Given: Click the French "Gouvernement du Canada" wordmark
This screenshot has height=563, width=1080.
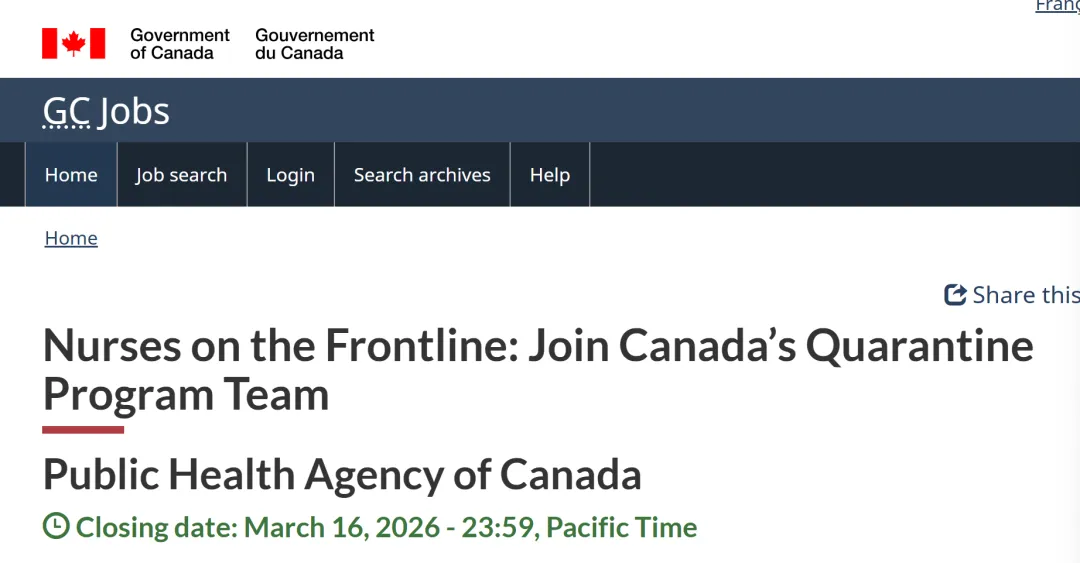Looking at the screenshot, I should 314,44.
